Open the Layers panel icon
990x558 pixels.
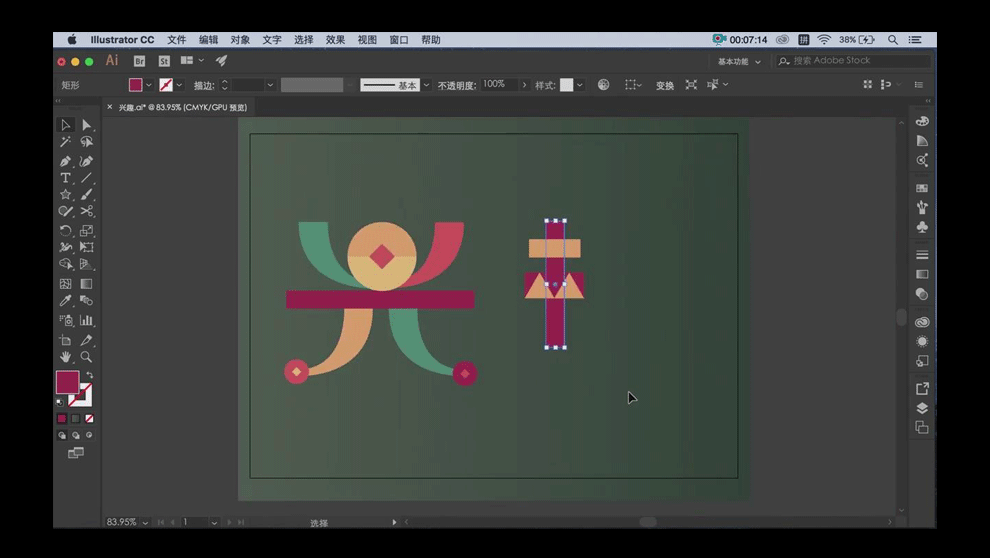pyautogui.click(x=922, y=408)
